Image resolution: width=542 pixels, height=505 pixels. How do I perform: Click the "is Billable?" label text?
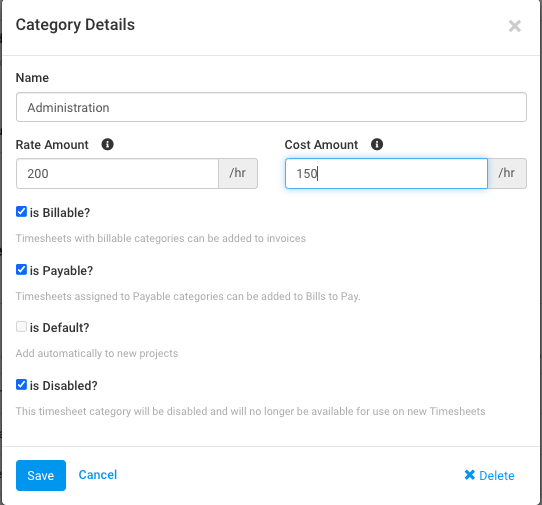click(x=60, y=213)
